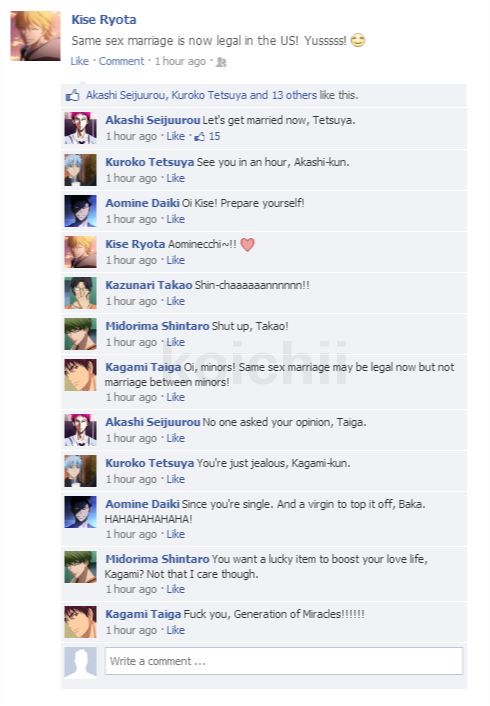The image size is (490, 706).
Task: Click the blank user avatar beside comment box
Action: [80, 662]
